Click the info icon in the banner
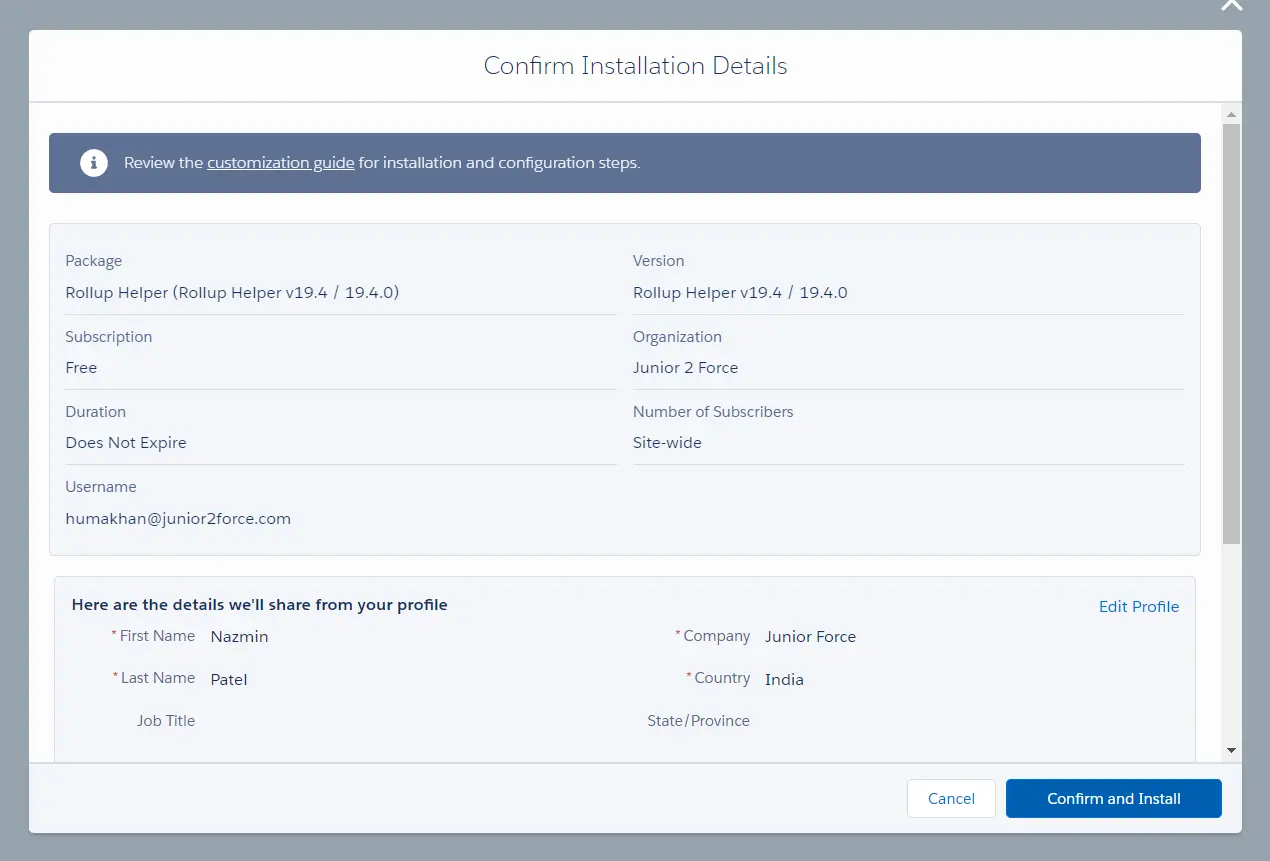The width and height of the screenshot is (1270, 861). 94,163
